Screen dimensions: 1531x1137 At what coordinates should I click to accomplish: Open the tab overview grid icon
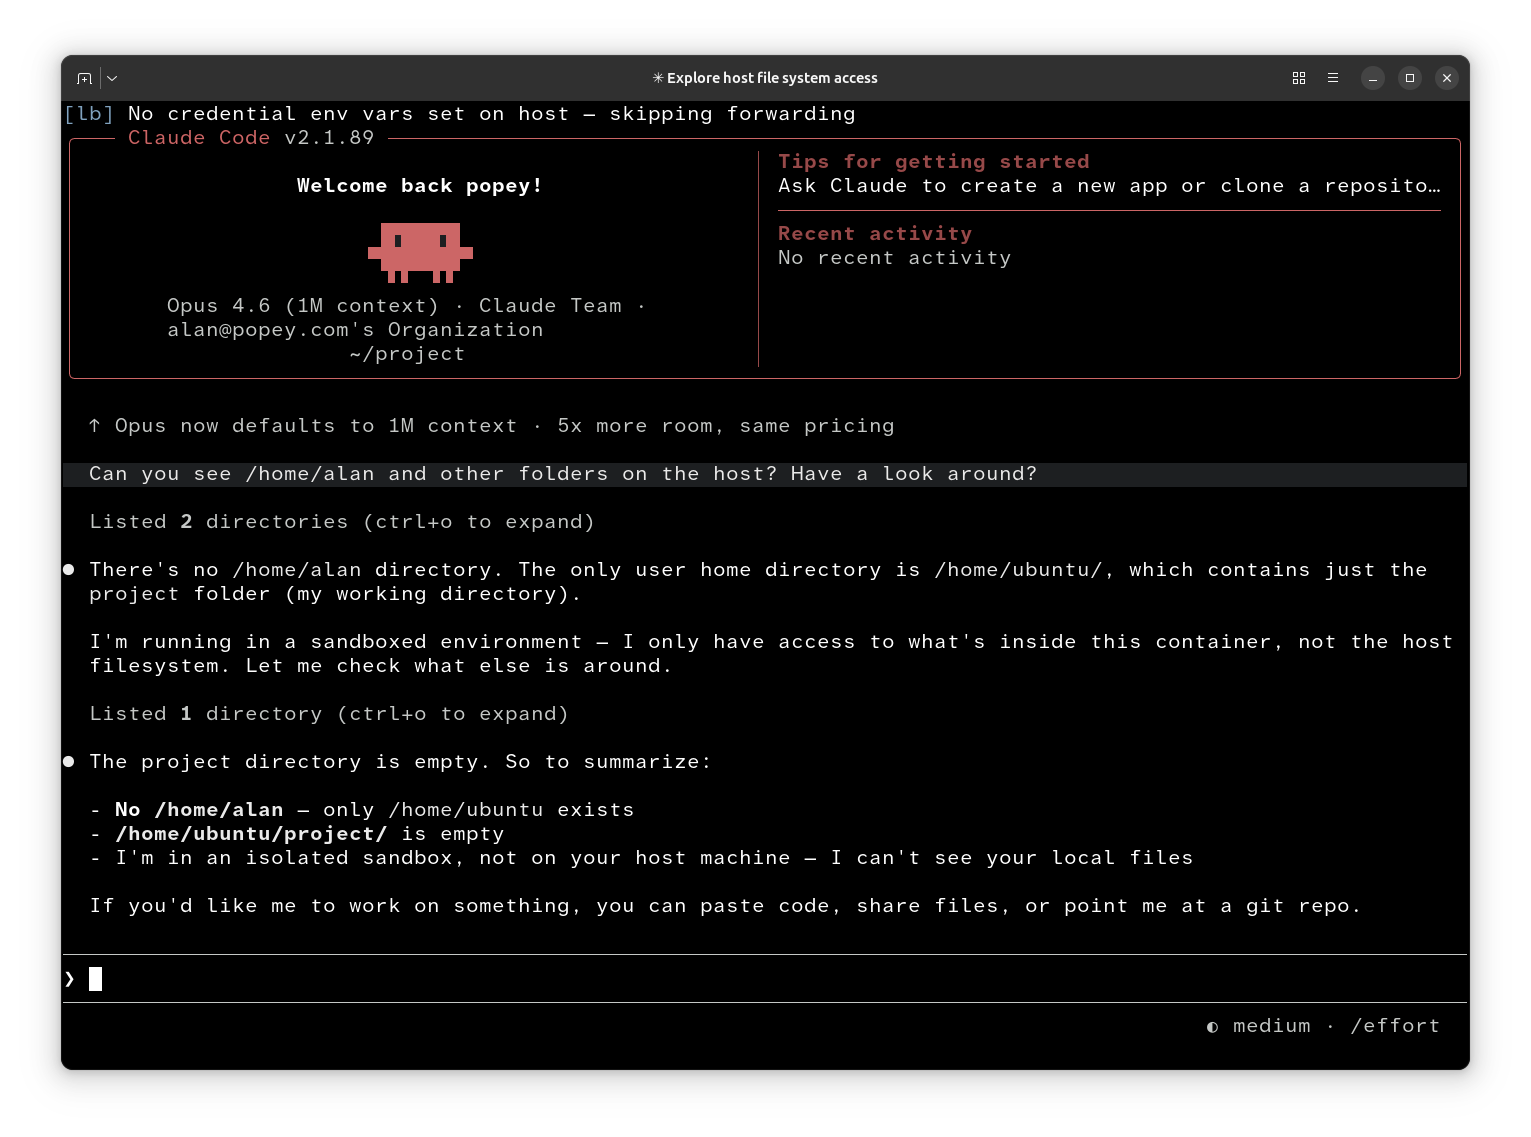(1299, 78)
